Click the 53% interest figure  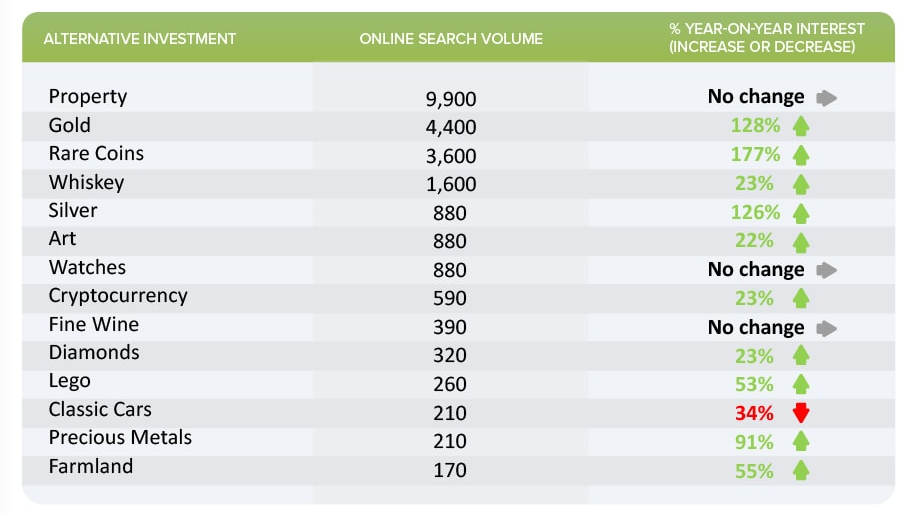(754, 385)
